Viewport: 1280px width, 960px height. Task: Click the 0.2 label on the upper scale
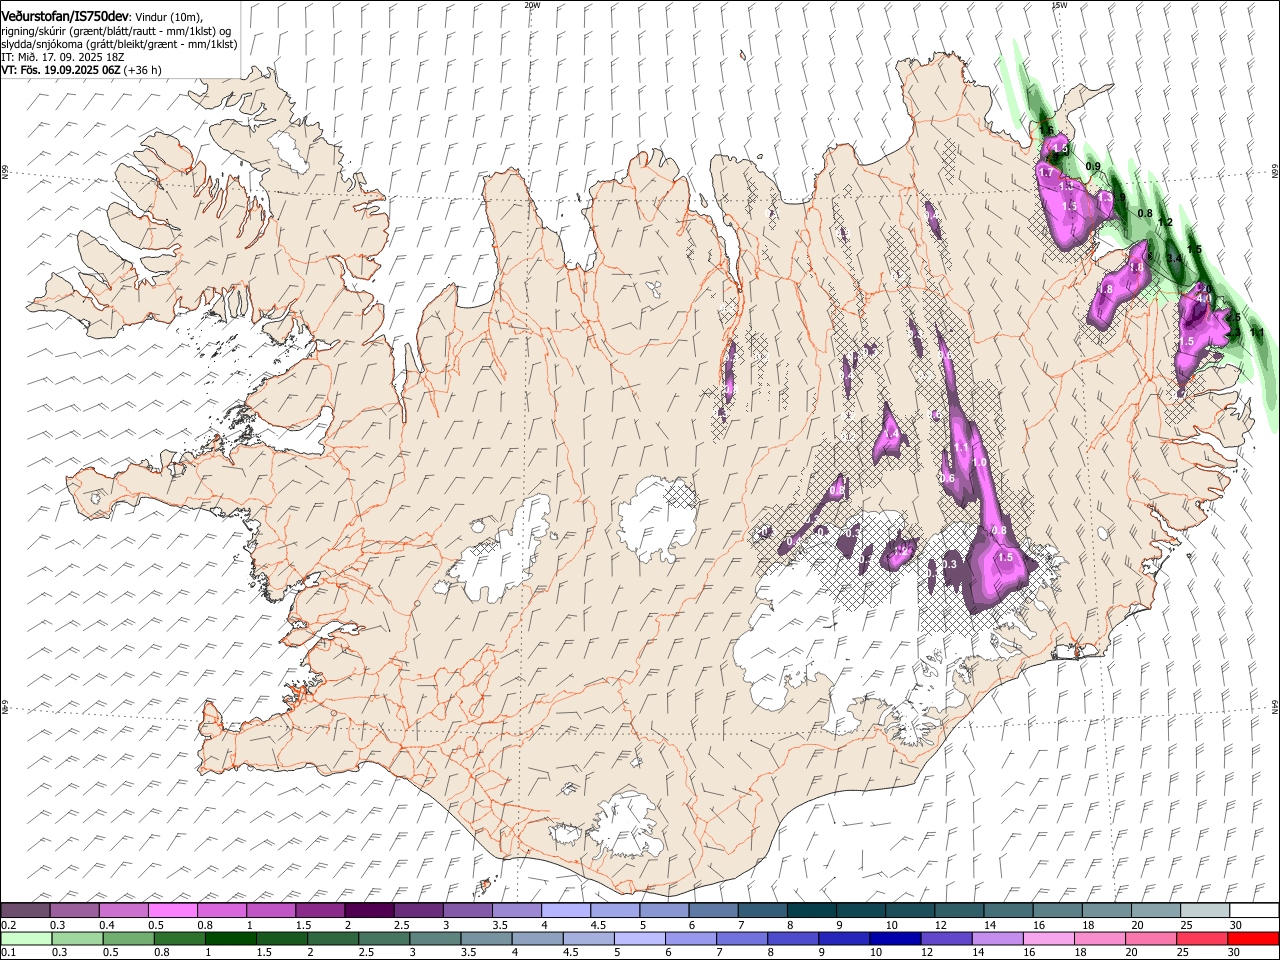click(x=7, y=925)
